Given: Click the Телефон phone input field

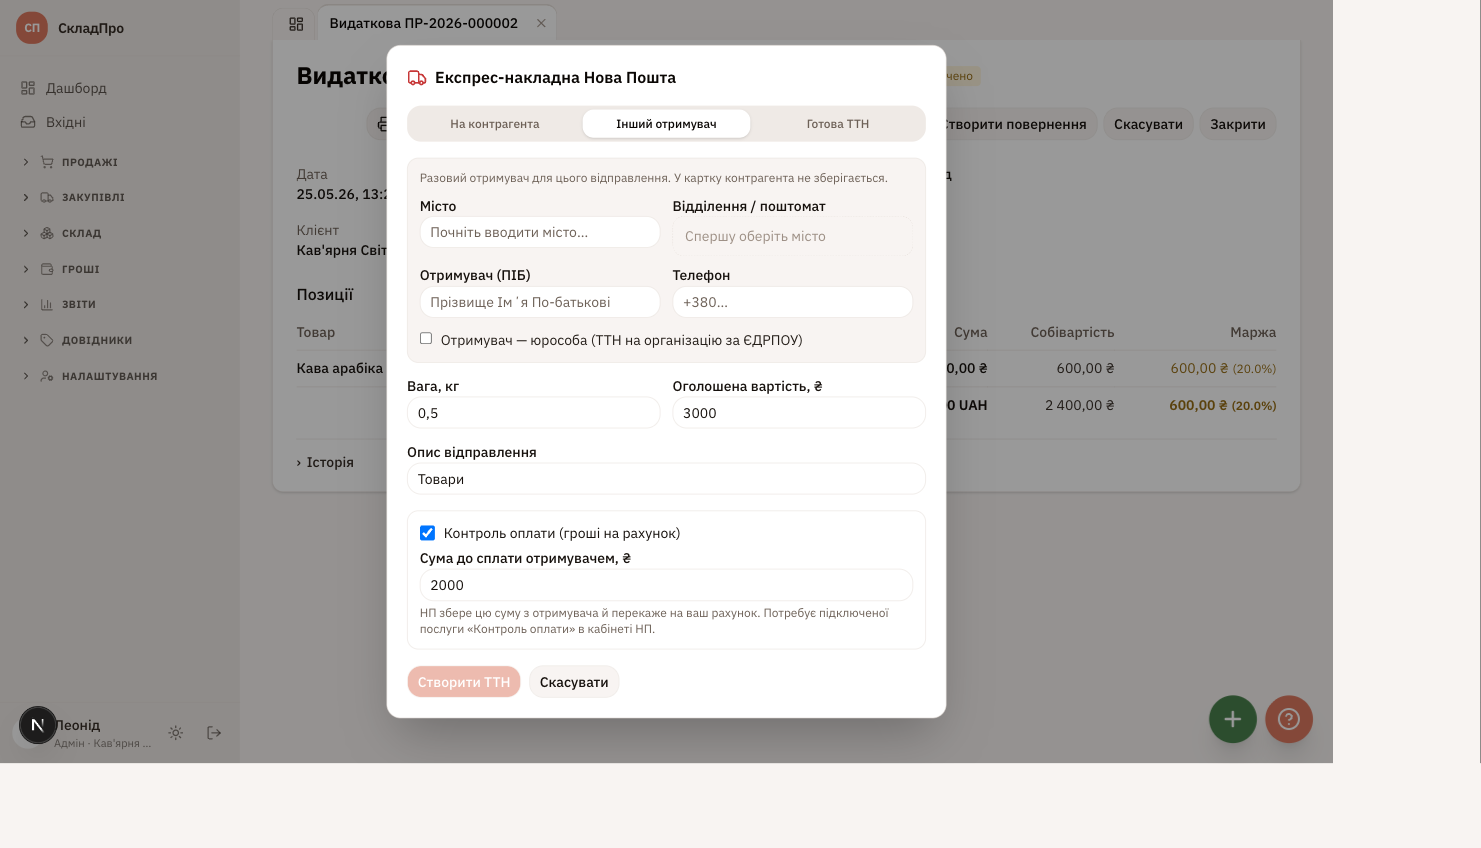Looking at the screenshot, I should (x=793, y=302).
